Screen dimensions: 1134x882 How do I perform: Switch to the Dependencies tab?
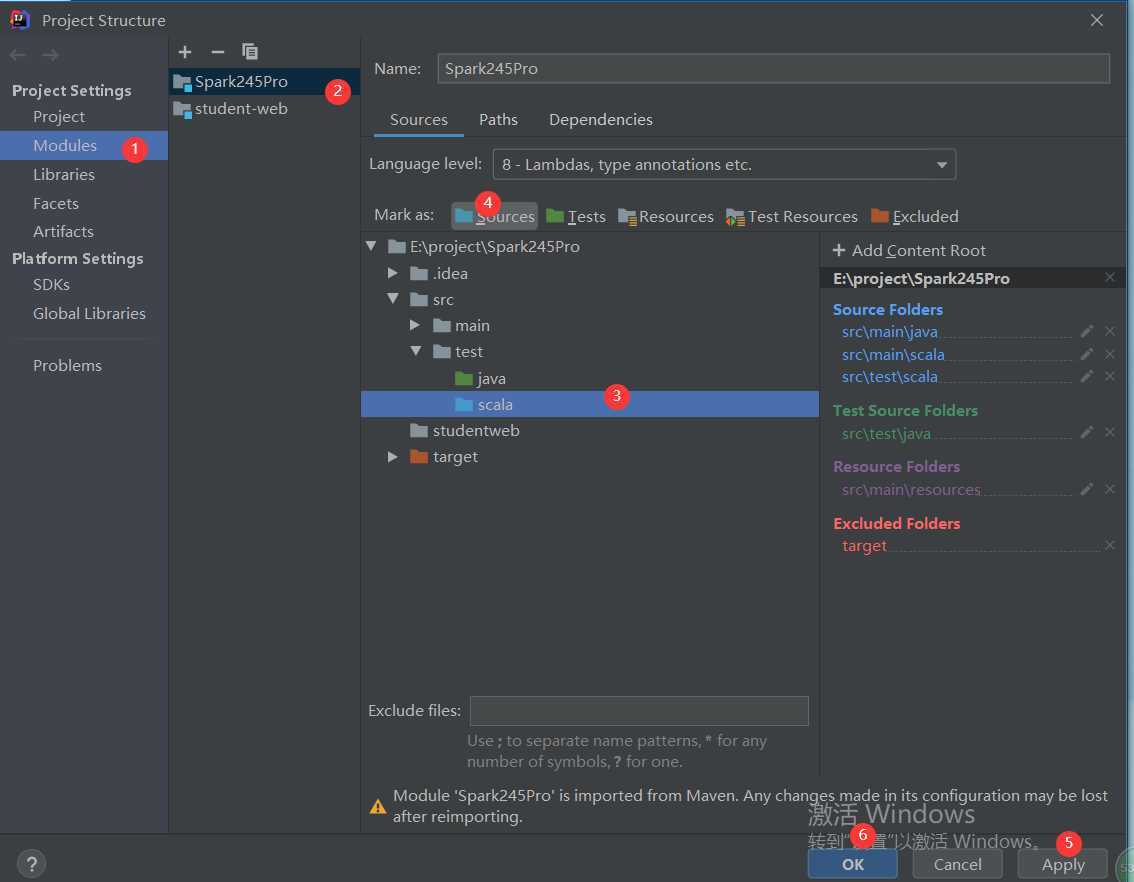(600, 120)
